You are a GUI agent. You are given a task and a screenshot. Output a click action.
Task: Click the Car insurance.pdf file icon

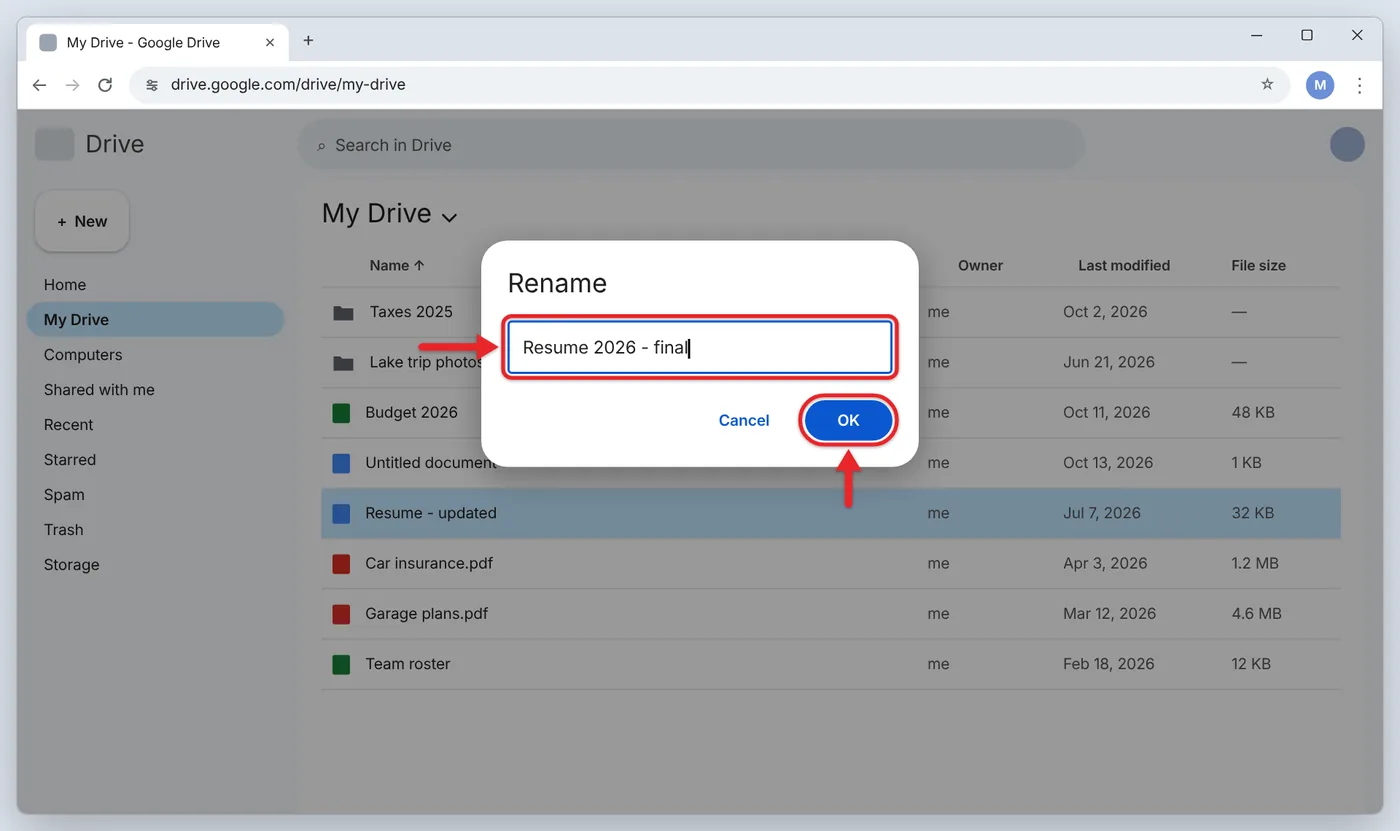(341, 564)
